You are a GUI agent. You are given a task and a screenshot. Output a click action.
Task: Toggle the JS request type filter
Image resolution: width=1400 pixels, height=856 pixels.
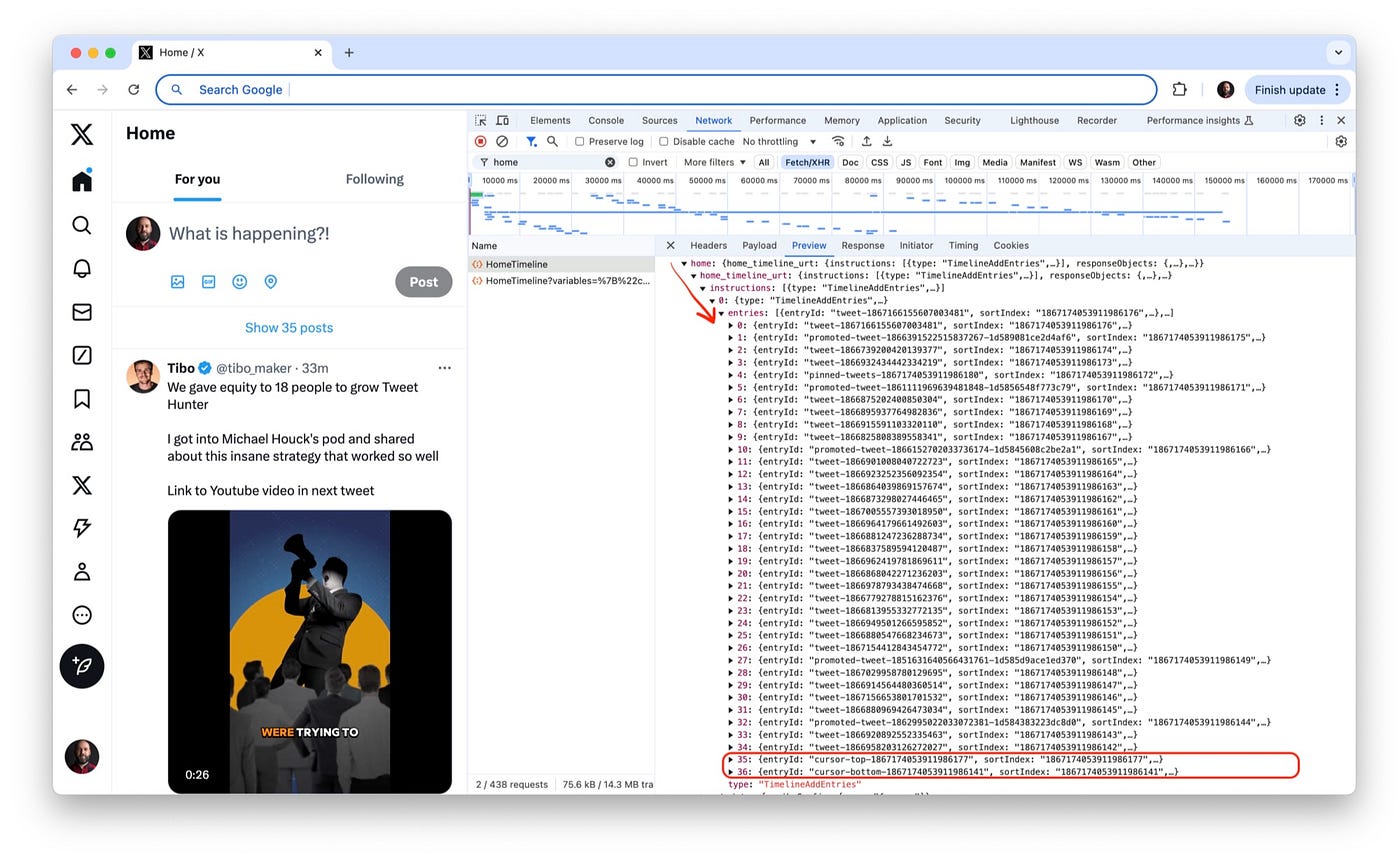click(906, 162)
